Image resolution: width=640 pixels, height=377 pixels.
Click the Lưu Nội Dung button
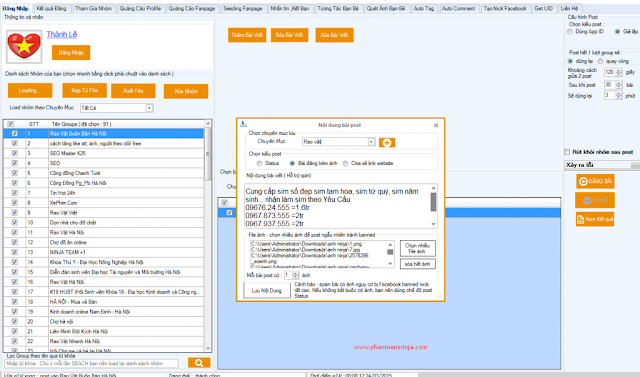click(267, 291)
